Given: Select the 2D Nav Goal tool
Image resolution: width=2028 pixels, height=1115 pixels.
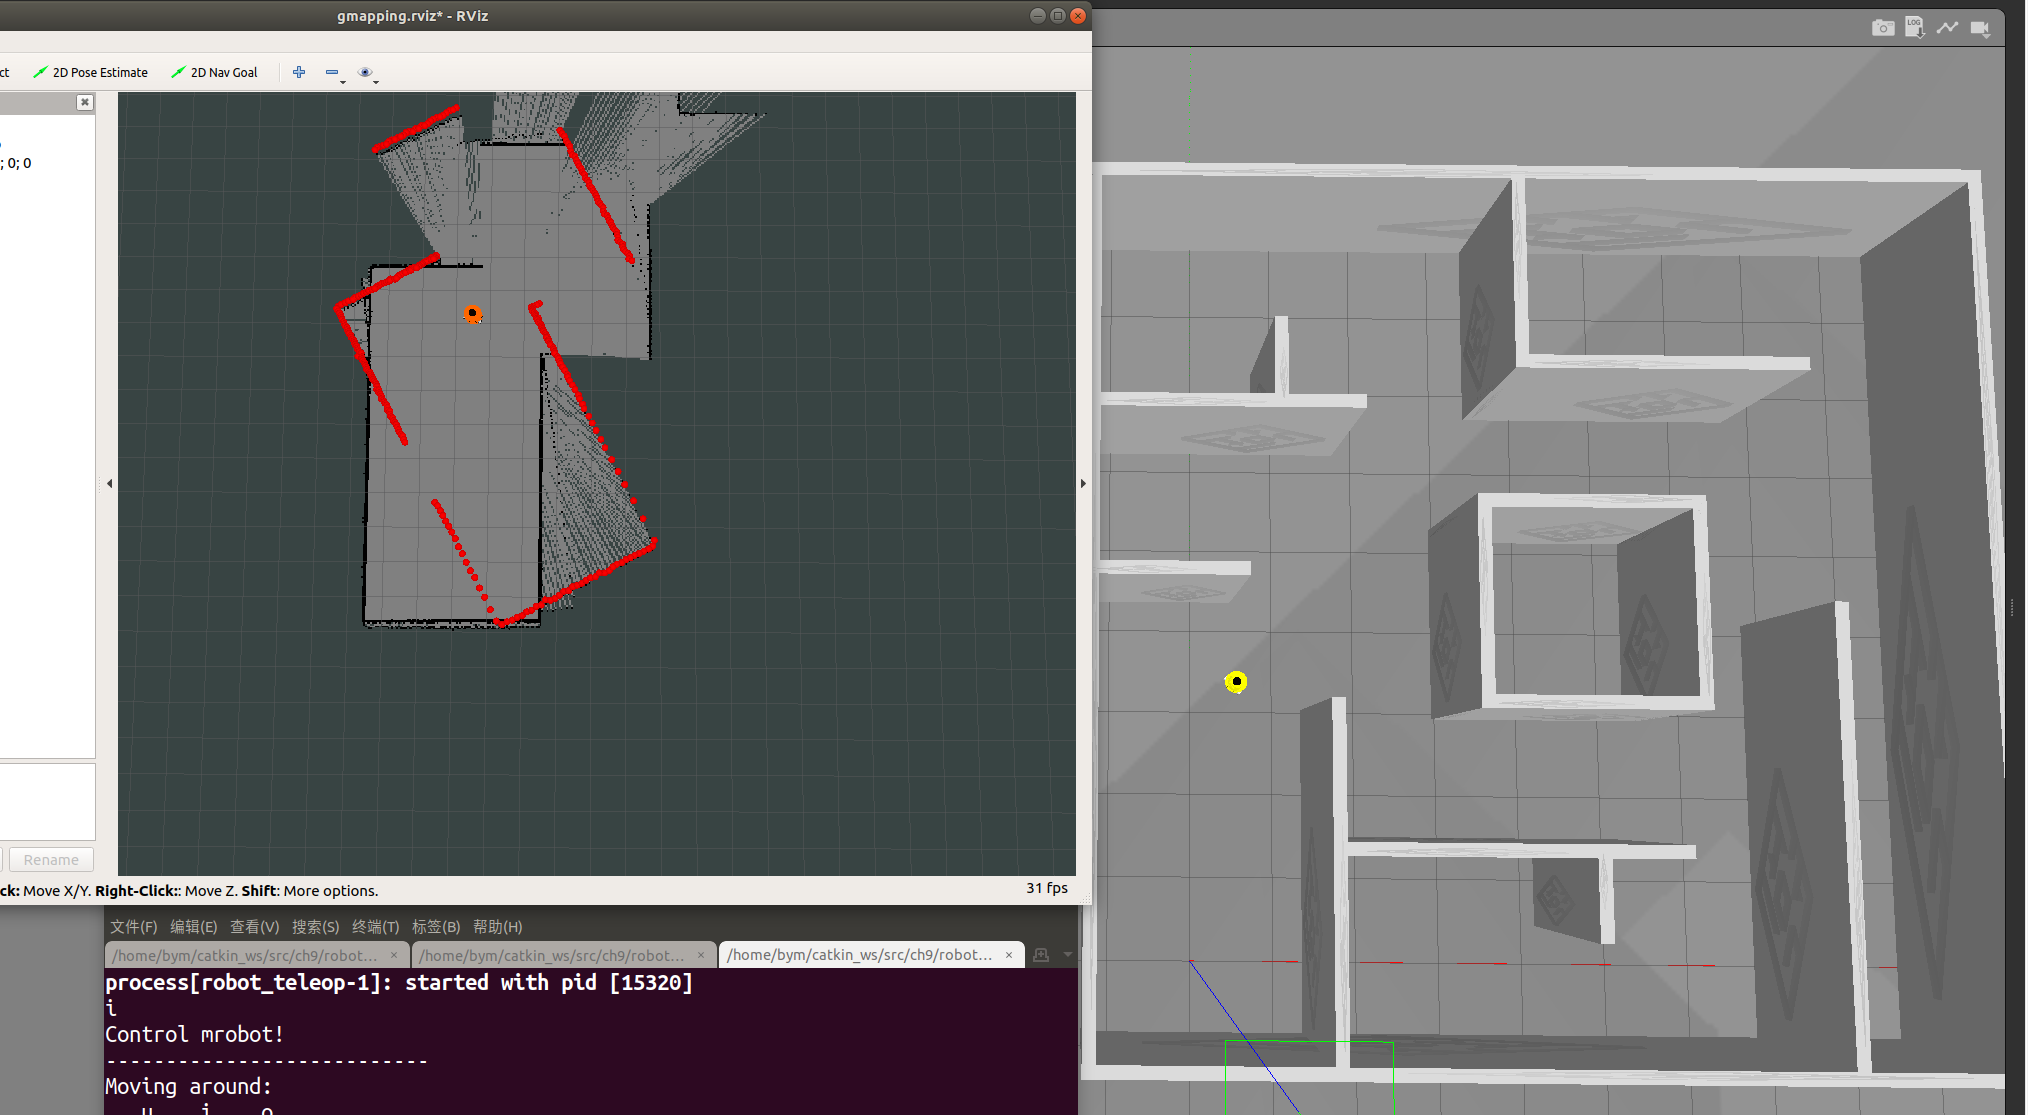Looking at the screenshot, I should (x=215, y=72).
